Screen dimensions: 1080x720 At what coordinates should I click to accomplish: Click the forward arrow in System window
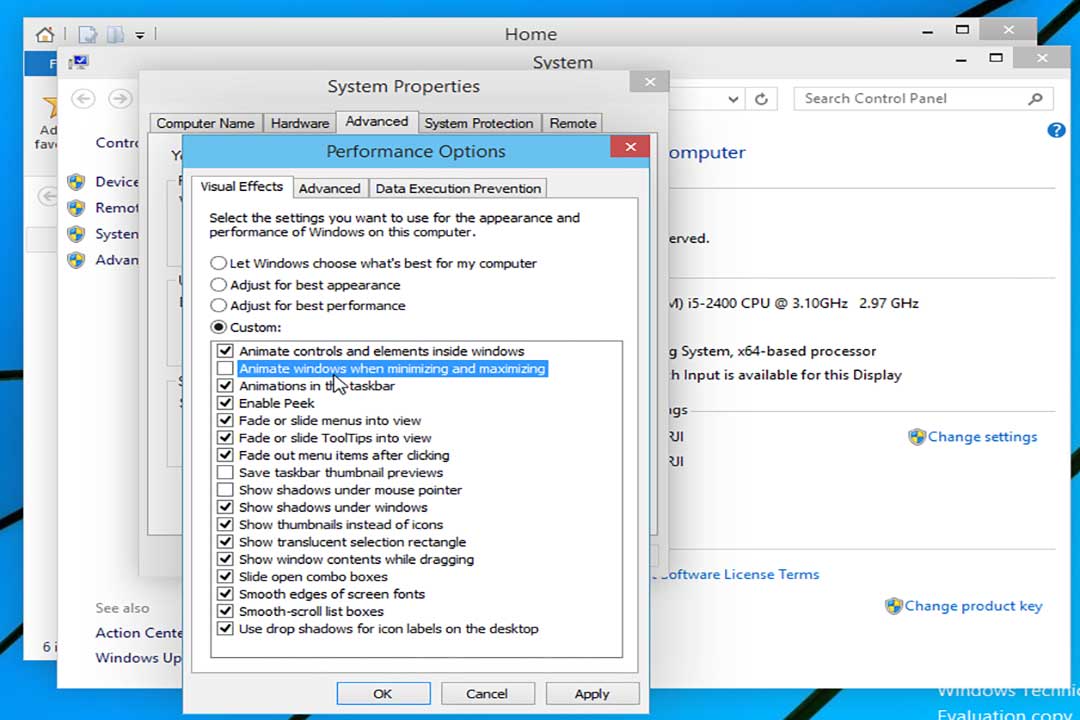coord(121,99)
